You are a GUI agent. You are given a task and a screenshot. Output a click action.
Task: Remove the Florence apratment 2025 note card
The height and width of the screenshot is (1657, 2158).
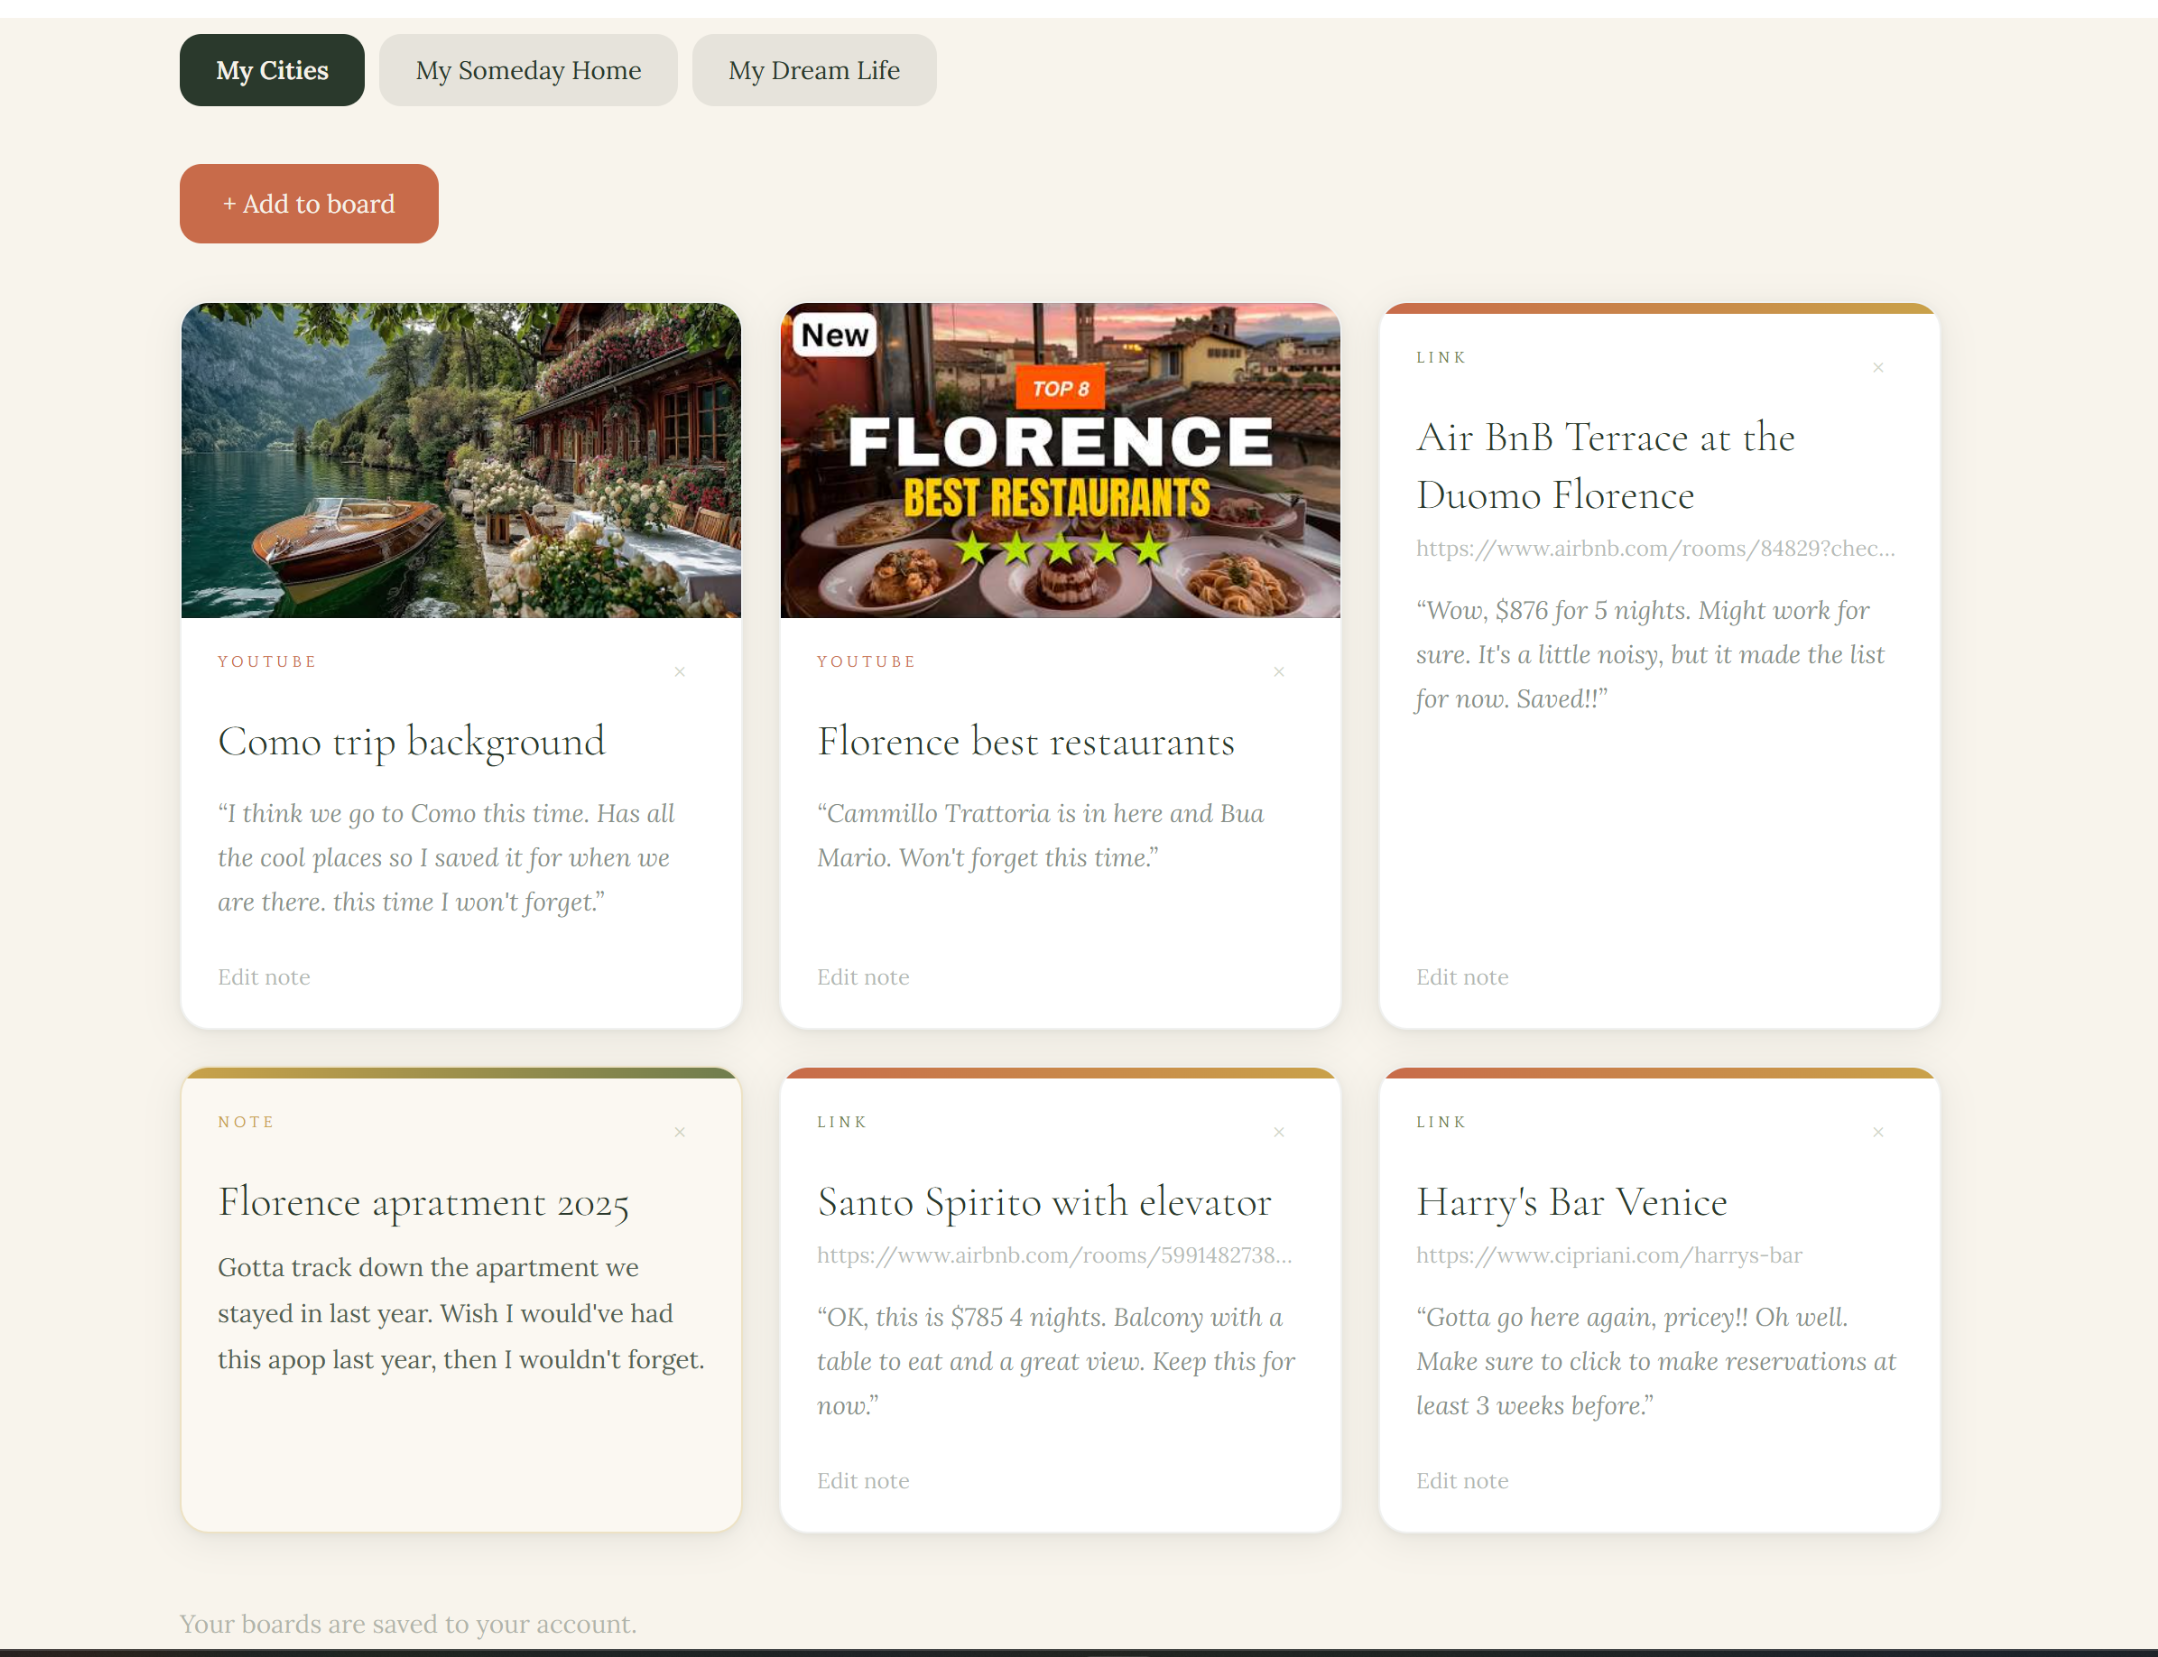click(680, 1132)
